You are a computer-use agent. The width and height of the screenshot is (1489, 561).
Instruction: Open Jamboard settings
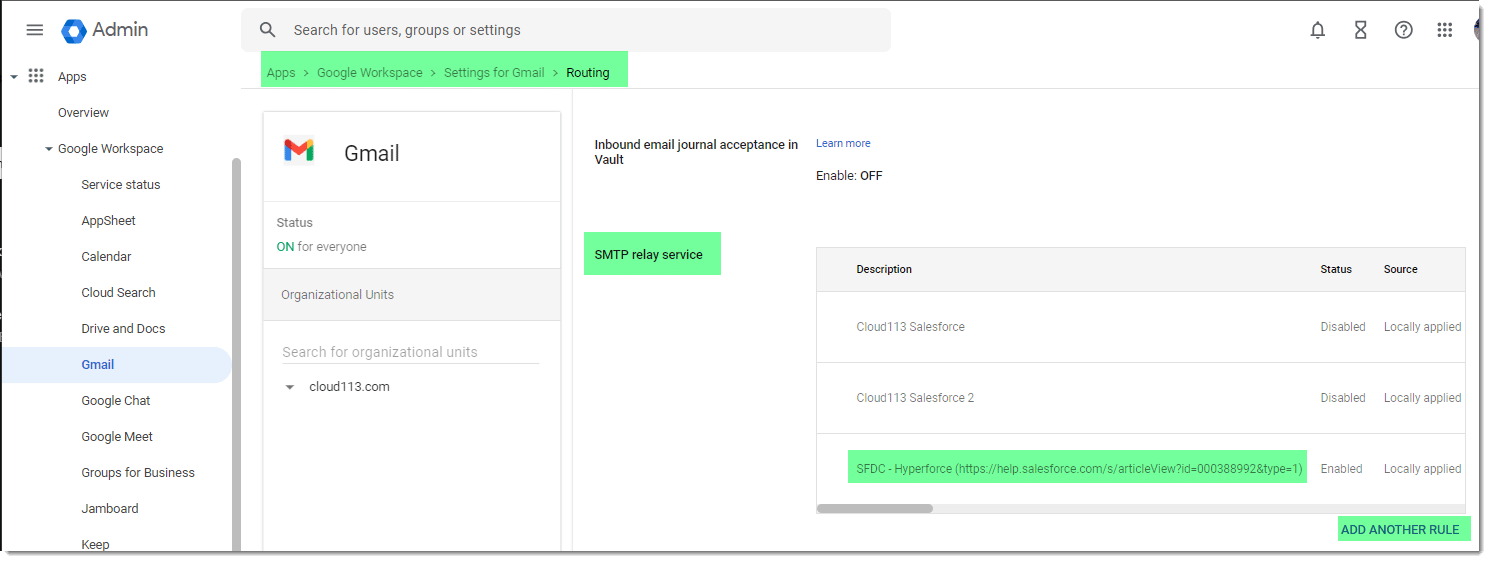point(110,509)
